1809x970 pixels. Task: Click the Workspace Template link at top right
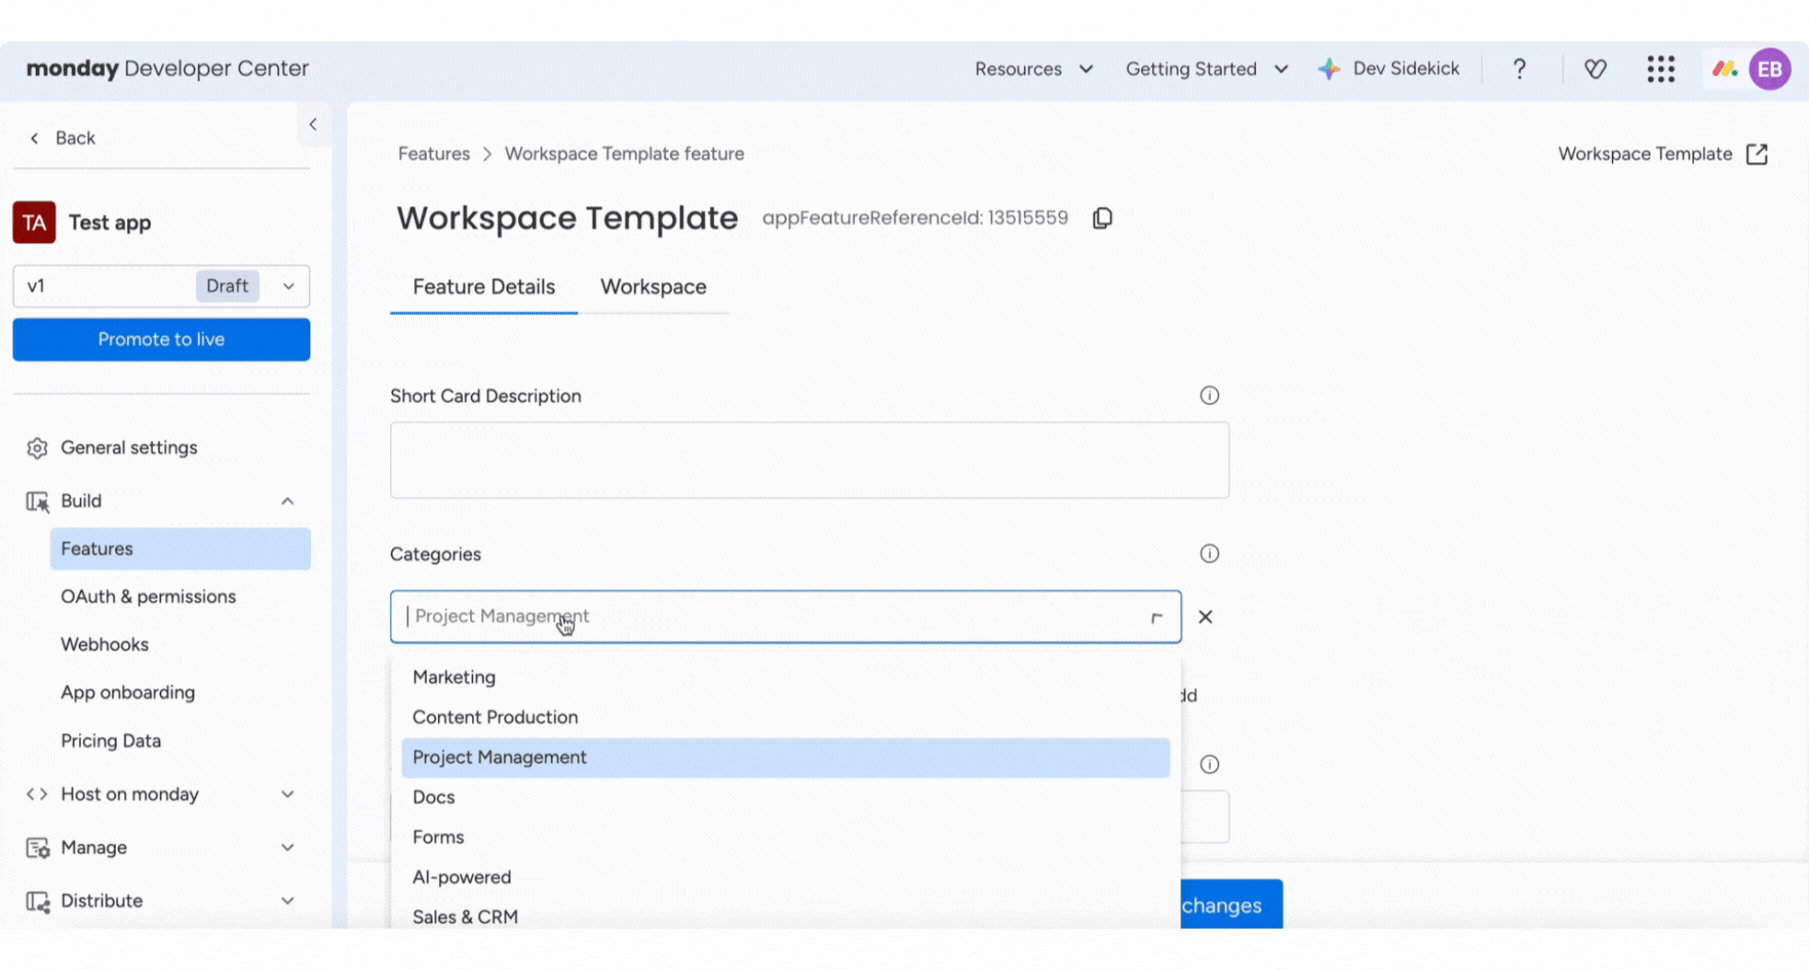pos(1645,154)
